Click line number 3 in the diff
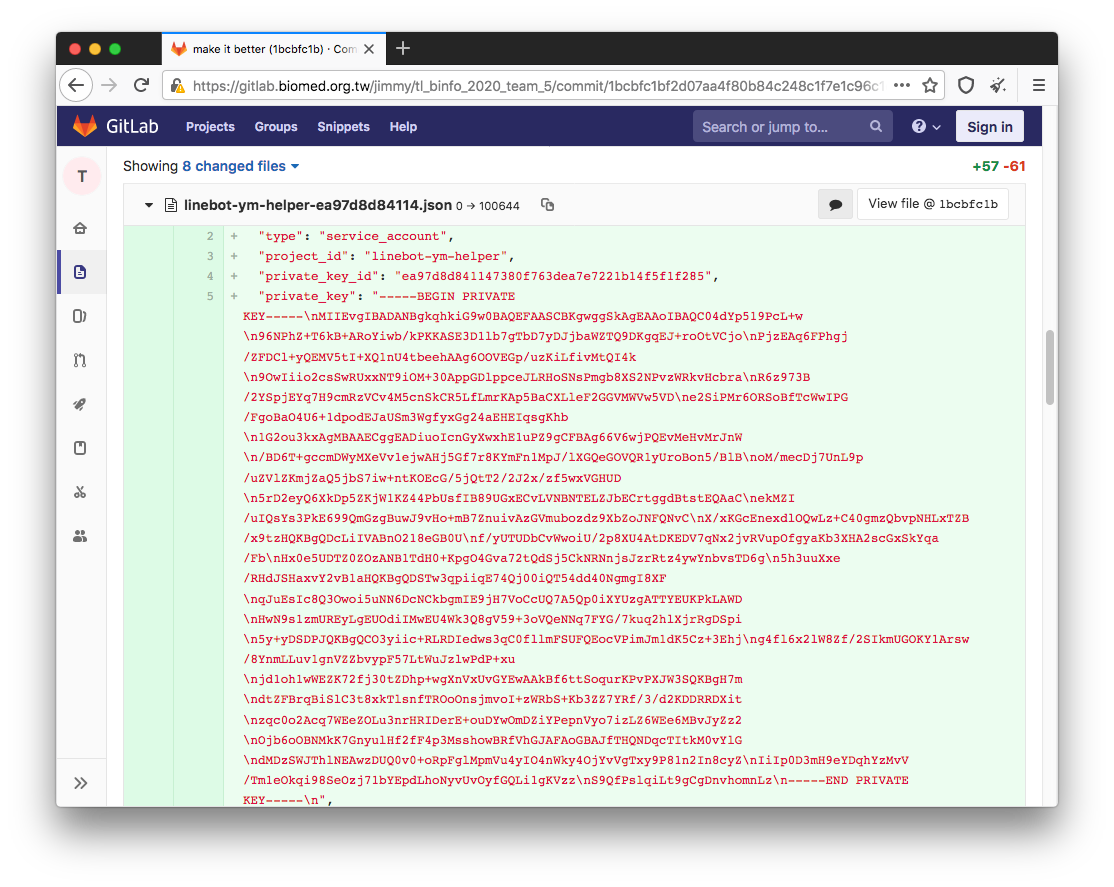 pyautogui.click(x=210, y=256)
